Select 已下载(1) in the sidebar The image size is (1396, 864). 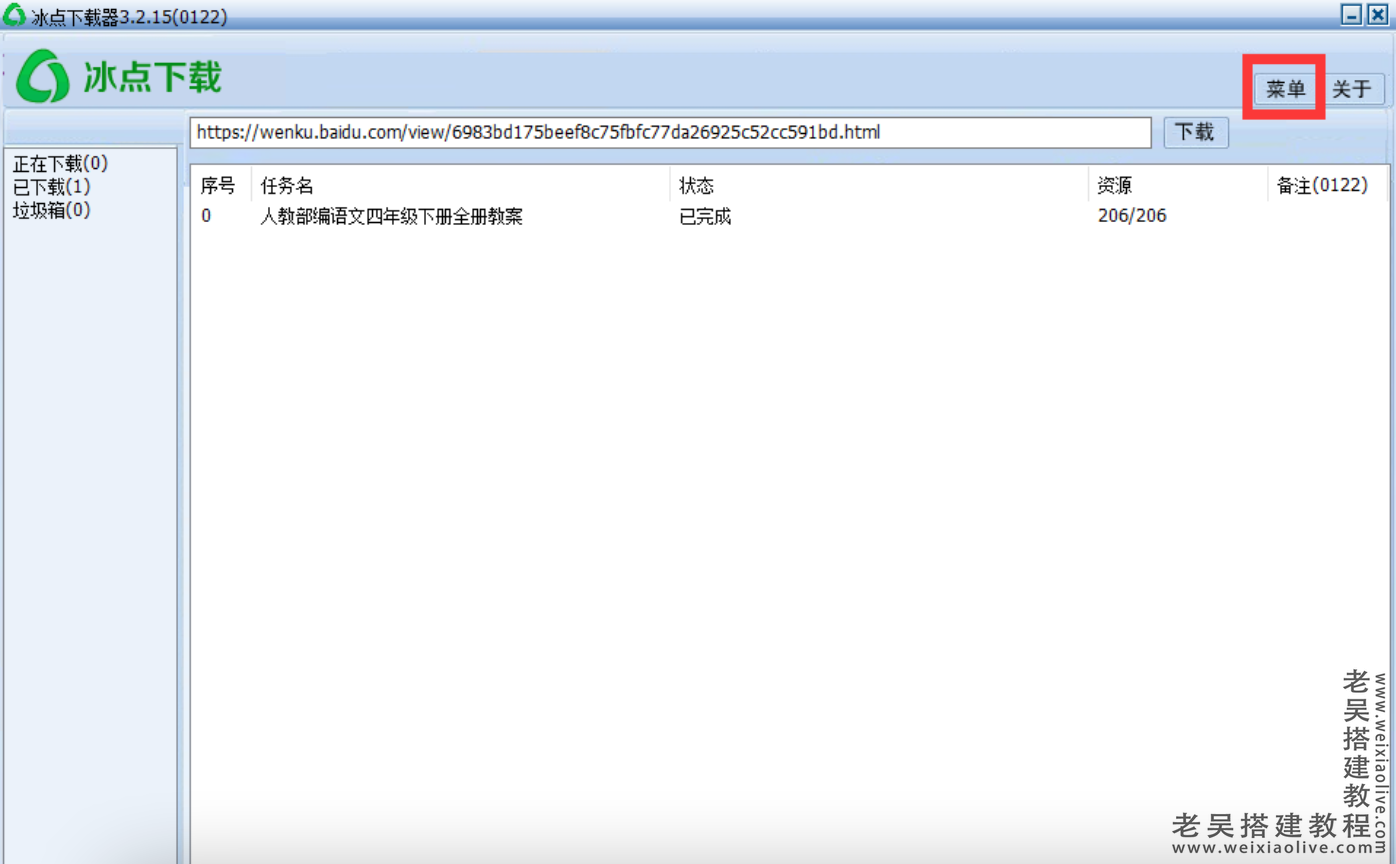52,187
